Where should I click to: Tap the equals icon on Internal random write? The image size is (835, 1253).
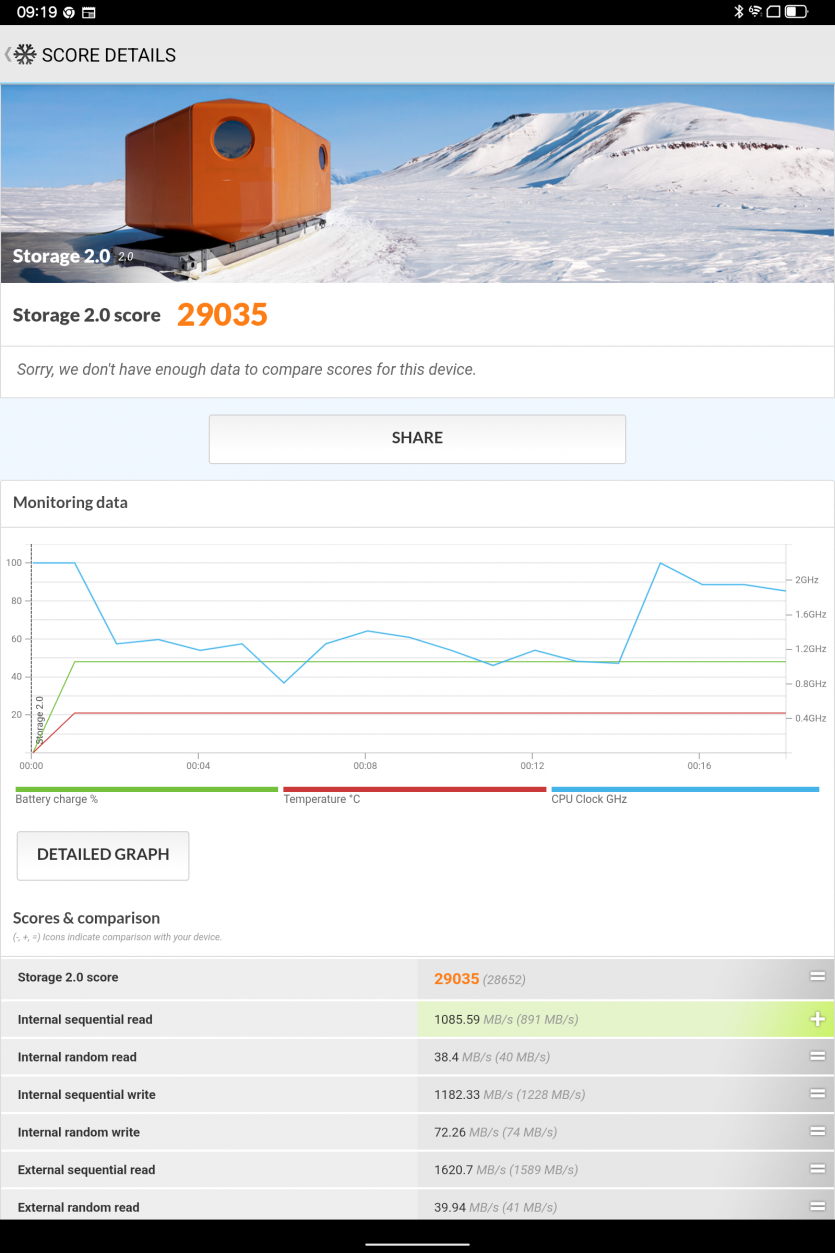point(817,1132)
